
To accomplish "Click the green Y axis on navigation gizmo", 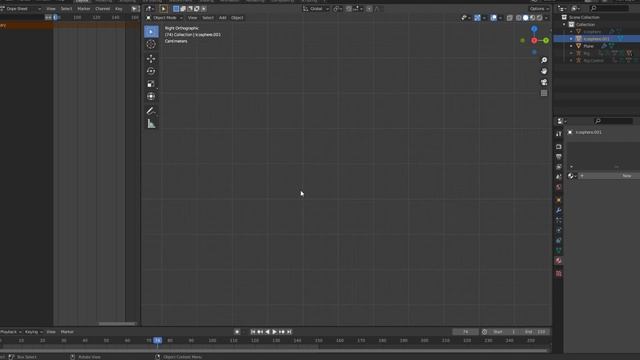I will (546, 40).
